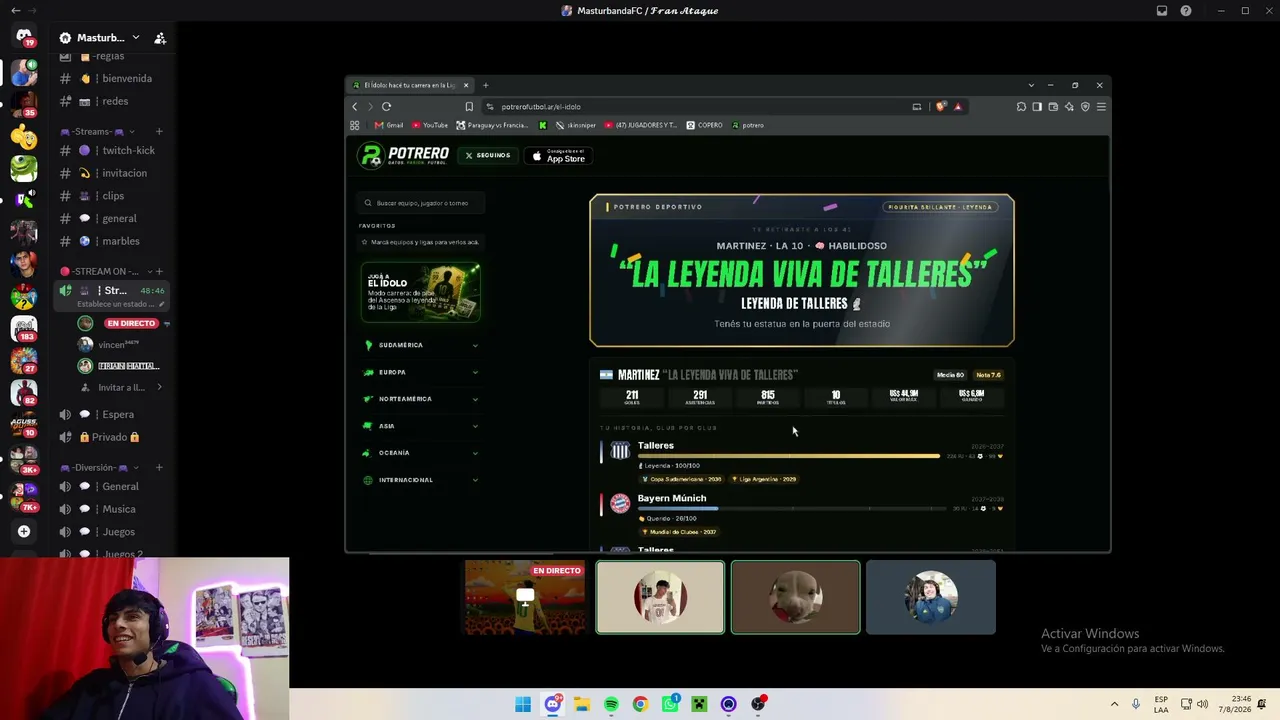Open the COPERO bookmark

point(704,125)
